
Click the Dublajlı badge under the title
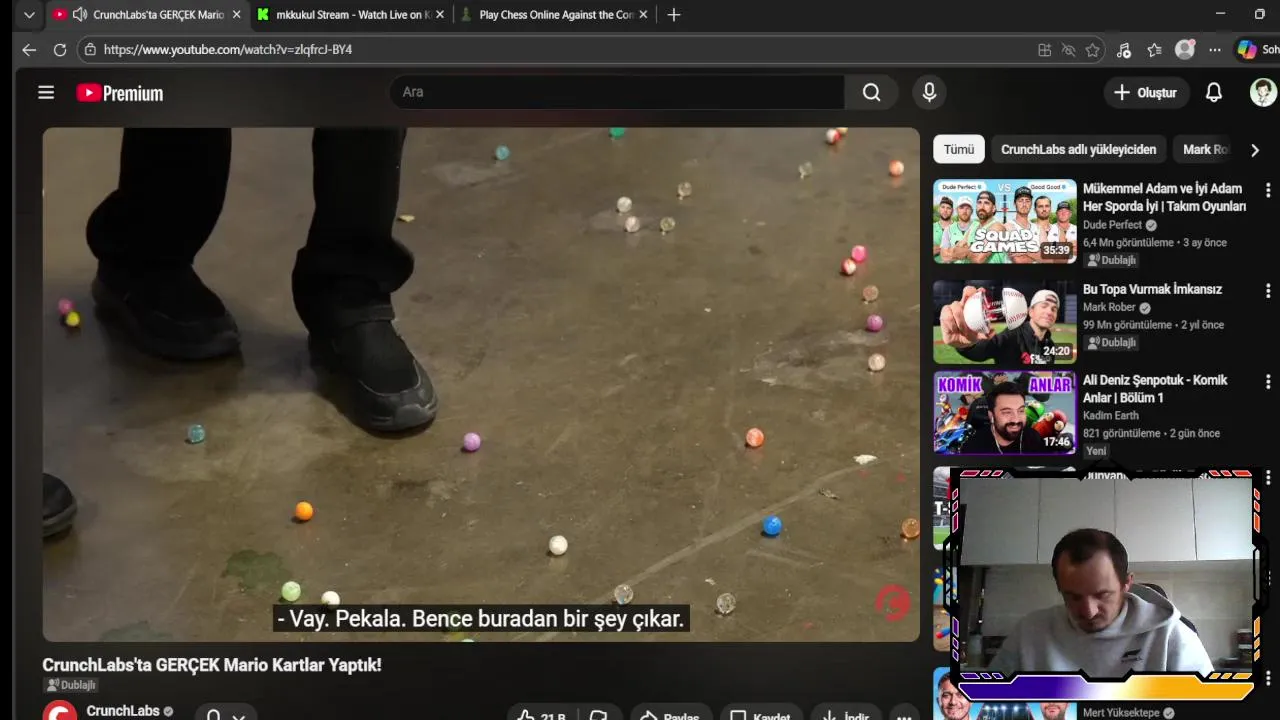pyautogui.click(x=70, y=685)
